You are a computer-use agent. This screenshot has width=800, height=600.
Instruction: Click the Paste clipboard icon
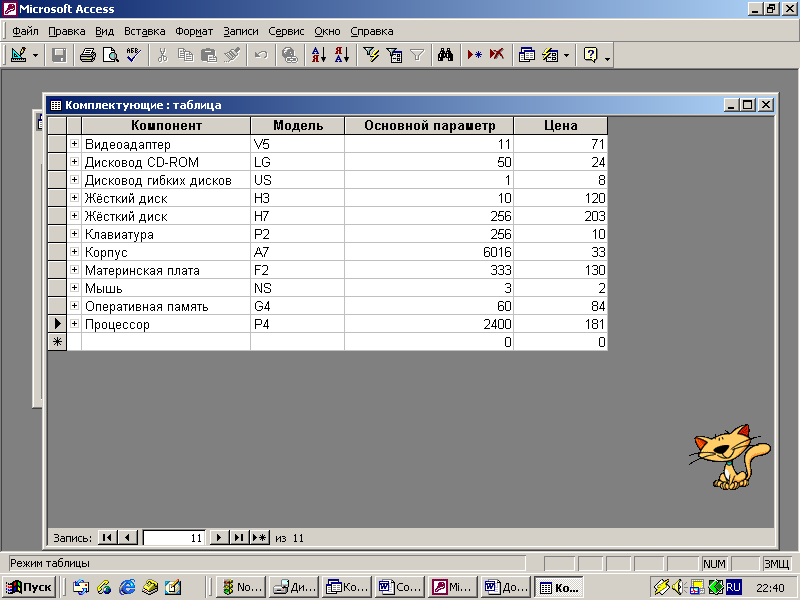pos(209,55)
